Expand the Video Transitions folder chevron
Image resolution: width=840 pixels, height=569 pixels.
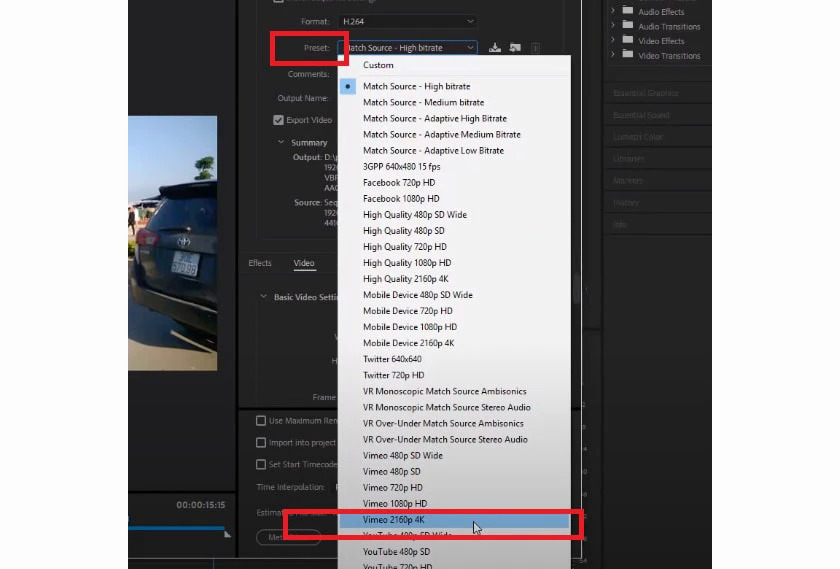(x=613, y=55)
